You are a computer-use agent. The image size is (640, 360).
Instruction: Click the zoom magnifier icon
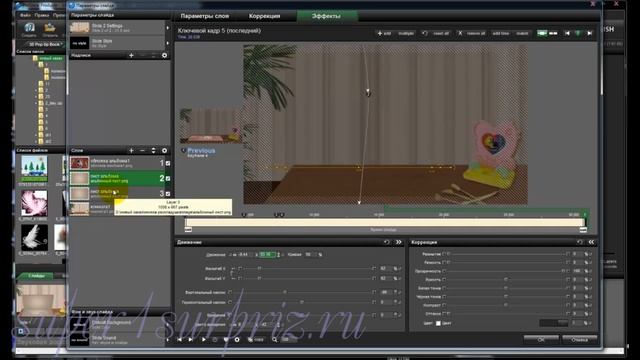click(x=275, y=339)
